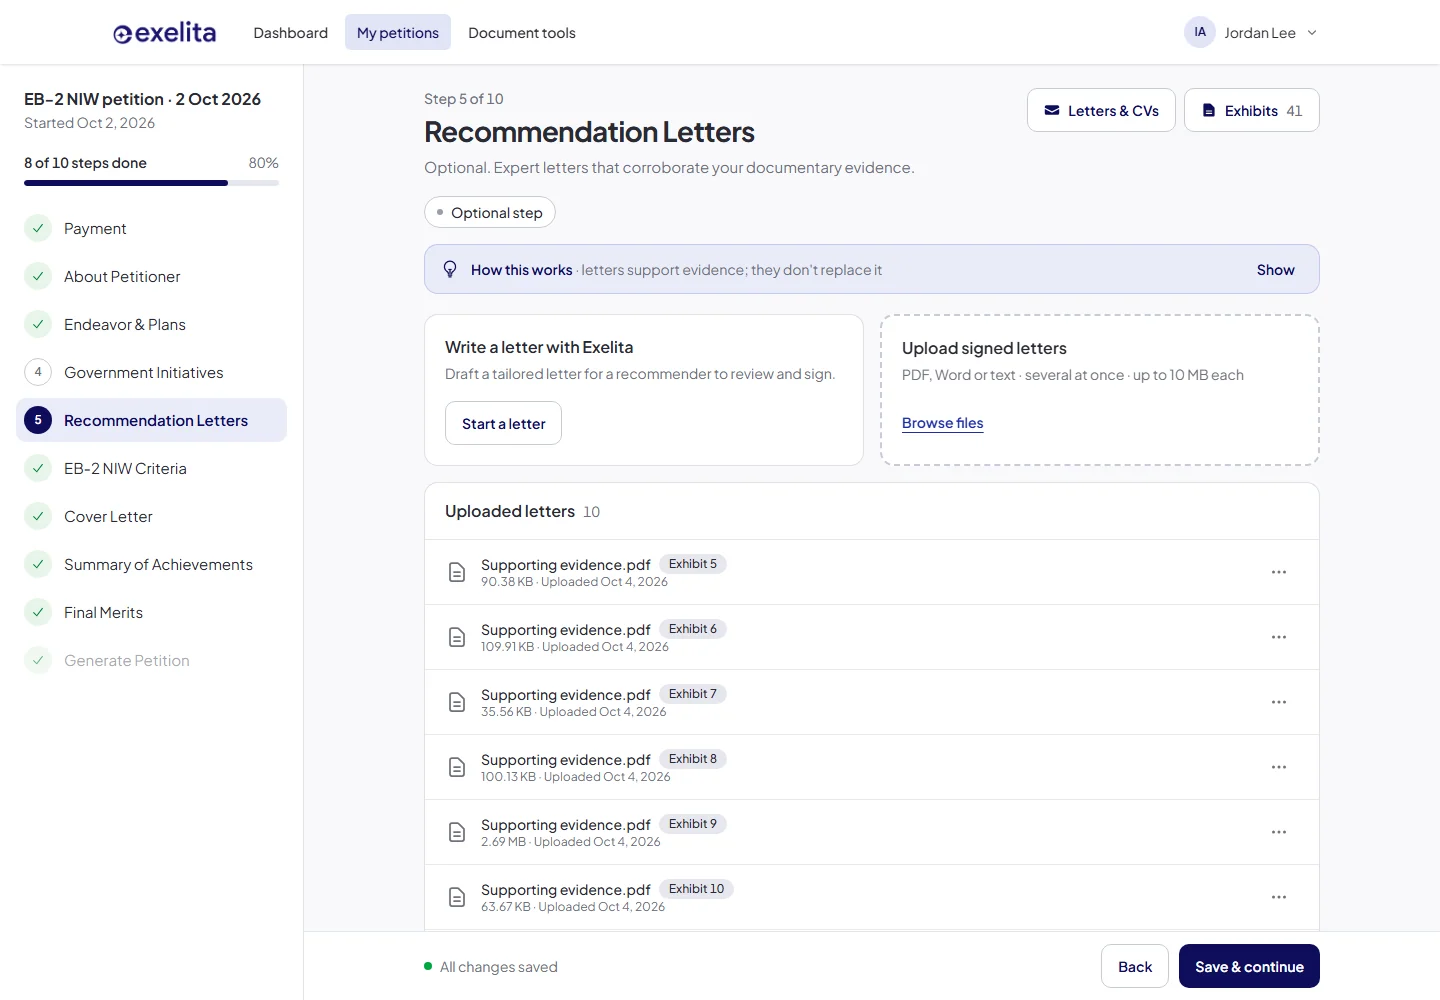Click the document icon of Exhibit 10 file
This screenshot has width=1440, height=1000.
[457, 897]
